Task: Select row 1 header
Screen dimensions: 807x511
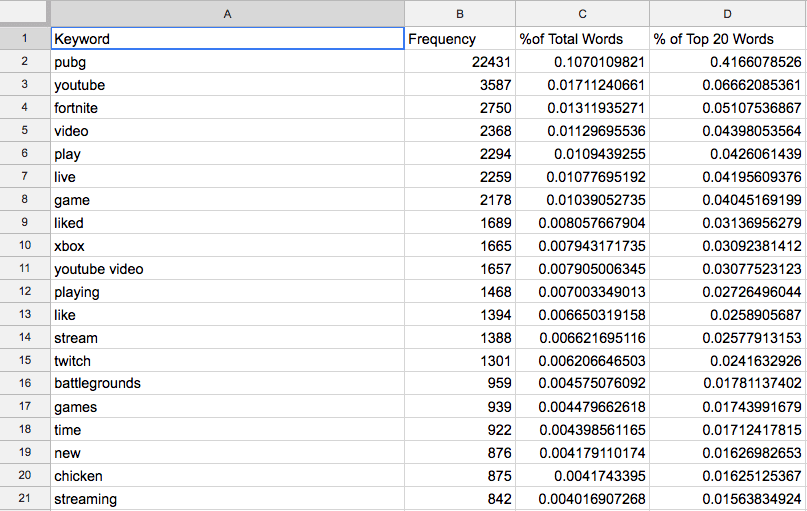Action: pyautogui.click(x=25, y=39)
